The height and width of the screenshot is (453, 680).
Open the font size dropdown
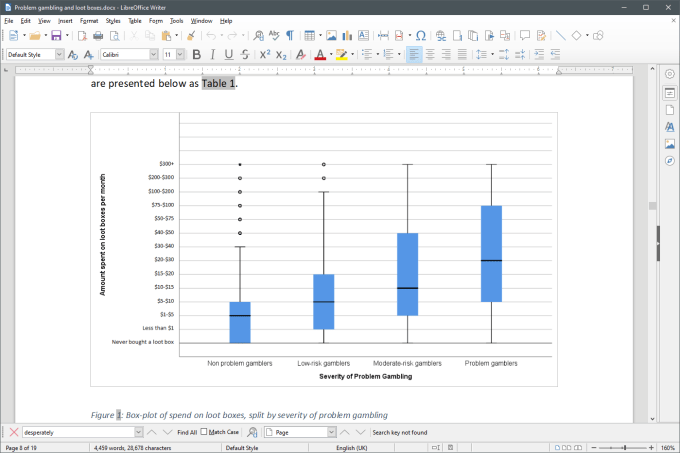[x=181, y=54]
